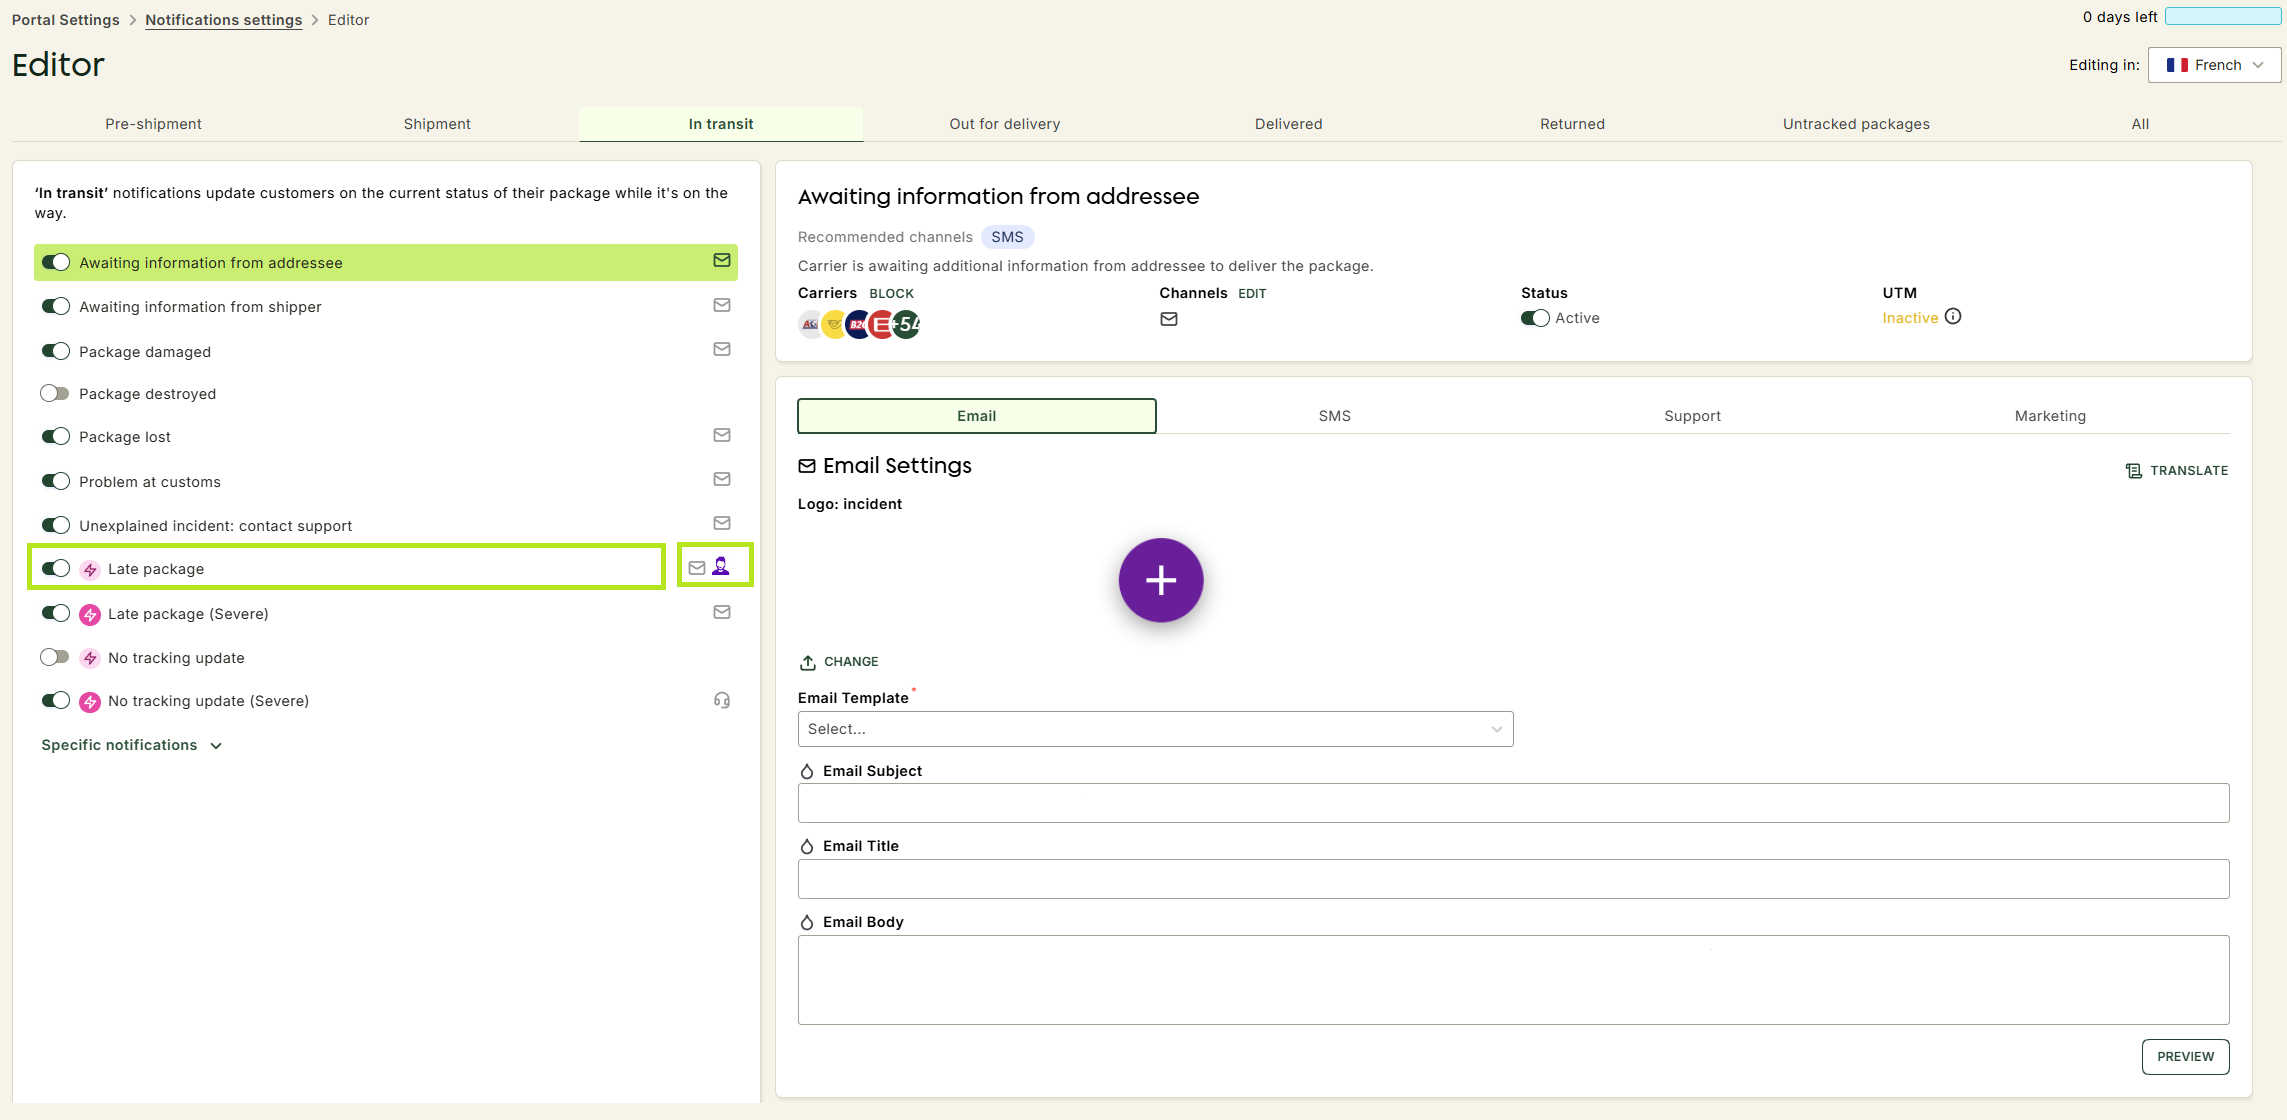Click the Email Title input field

(1513, 879)
